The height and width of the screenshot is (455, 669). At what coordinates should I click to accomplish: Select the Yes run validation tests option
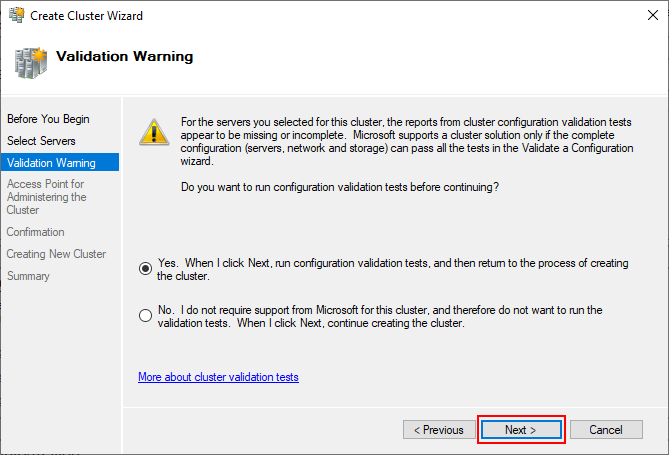pyautogui.click(x=145, y=268)
